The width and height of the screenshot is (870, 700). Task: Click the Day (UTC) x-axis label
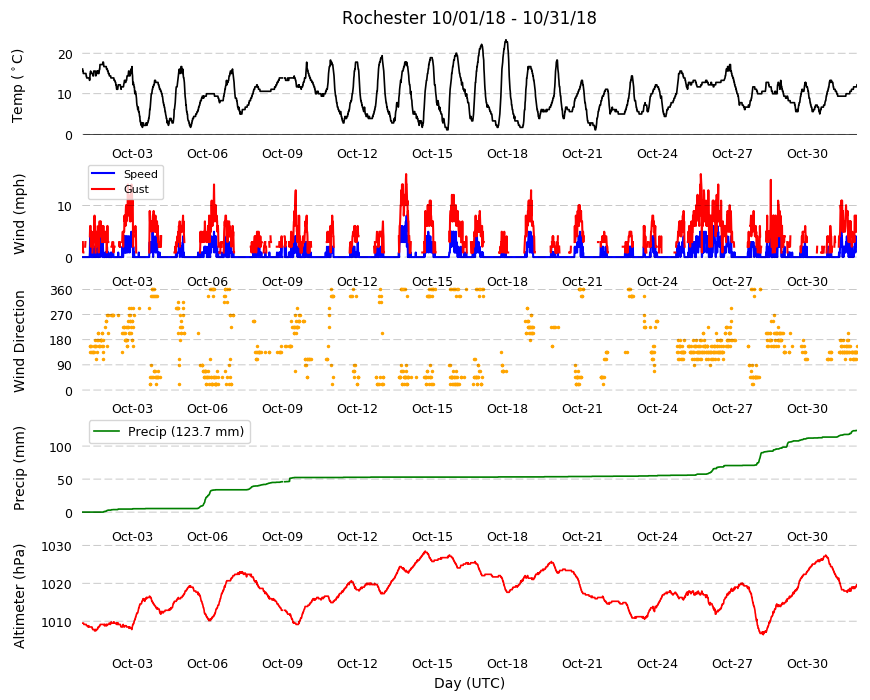click(469, 683)
